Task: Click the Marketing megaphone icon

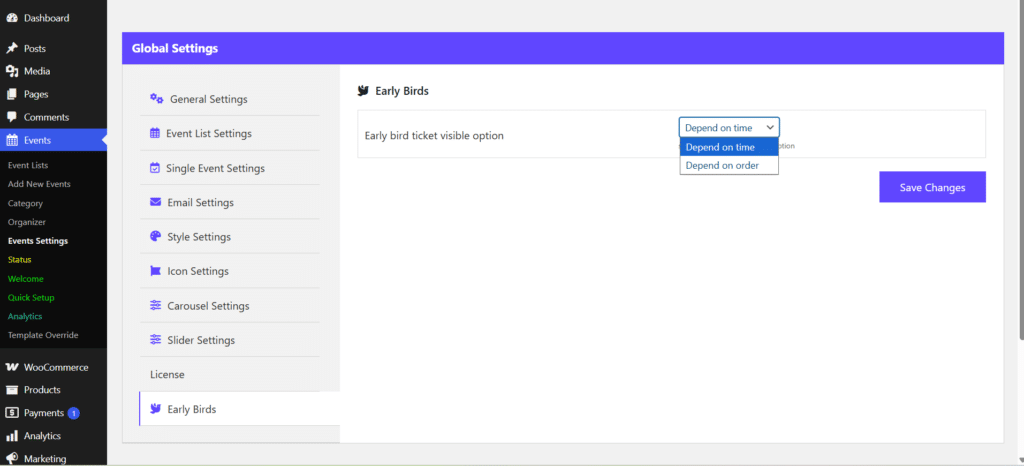Action: (12, 458)
